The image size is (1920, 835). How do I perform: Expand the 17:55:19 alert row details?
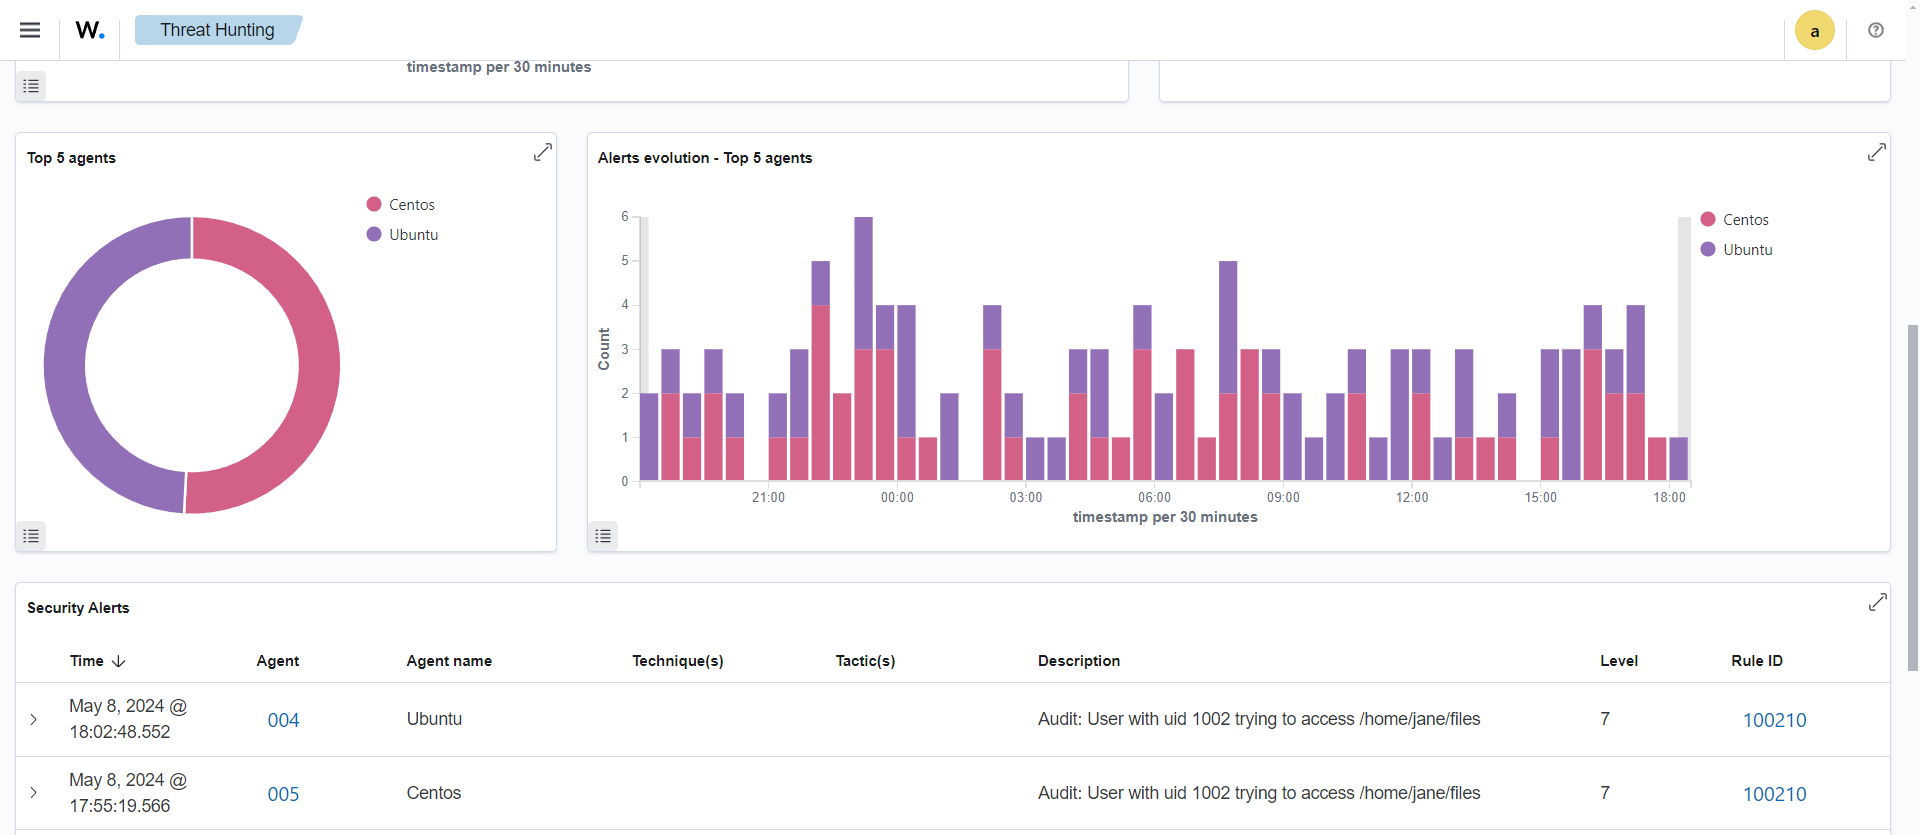pyautogui.click(x=34, y=793)
